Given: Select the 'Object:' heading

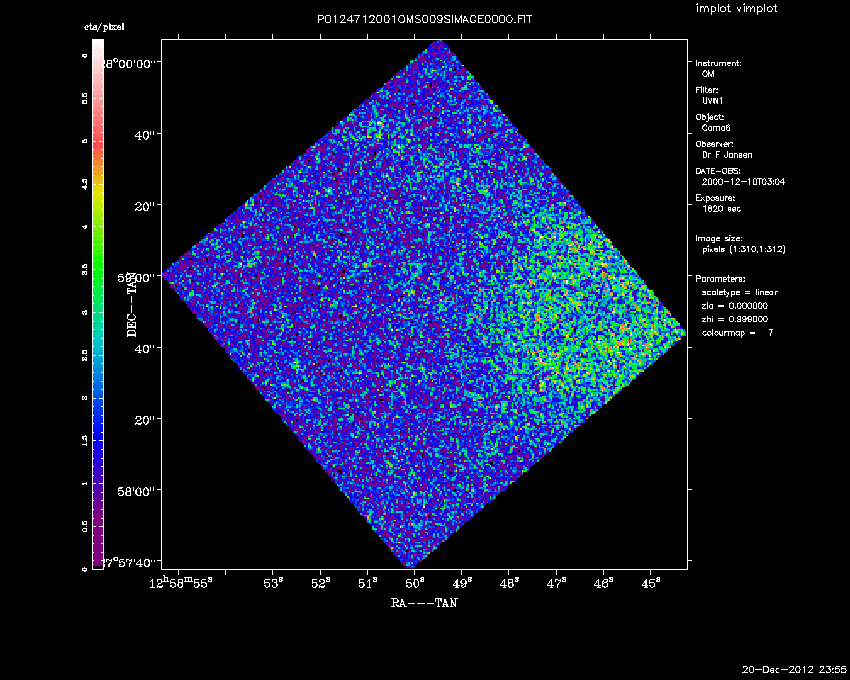Looking at the screenshot, I should click(710, 117).
